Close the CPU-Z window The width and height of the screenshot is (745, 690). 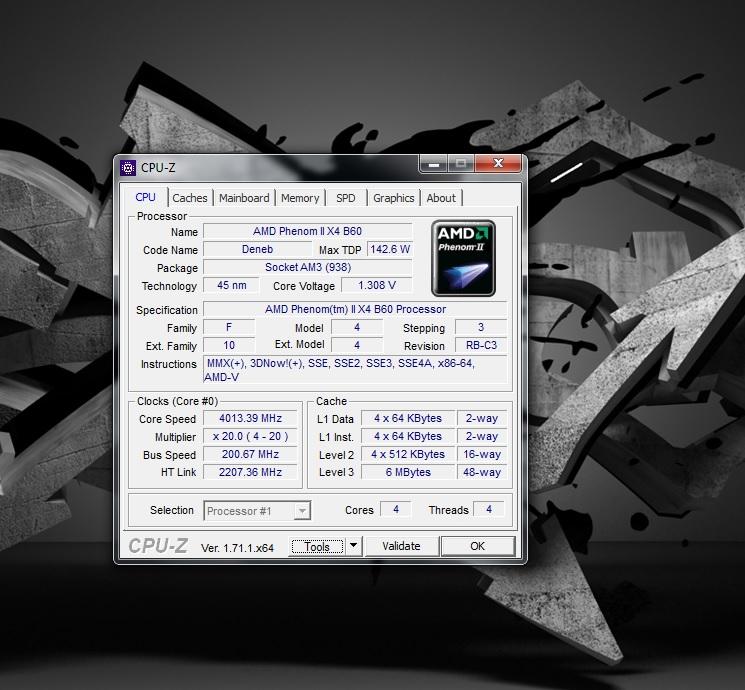click(498, 163)
